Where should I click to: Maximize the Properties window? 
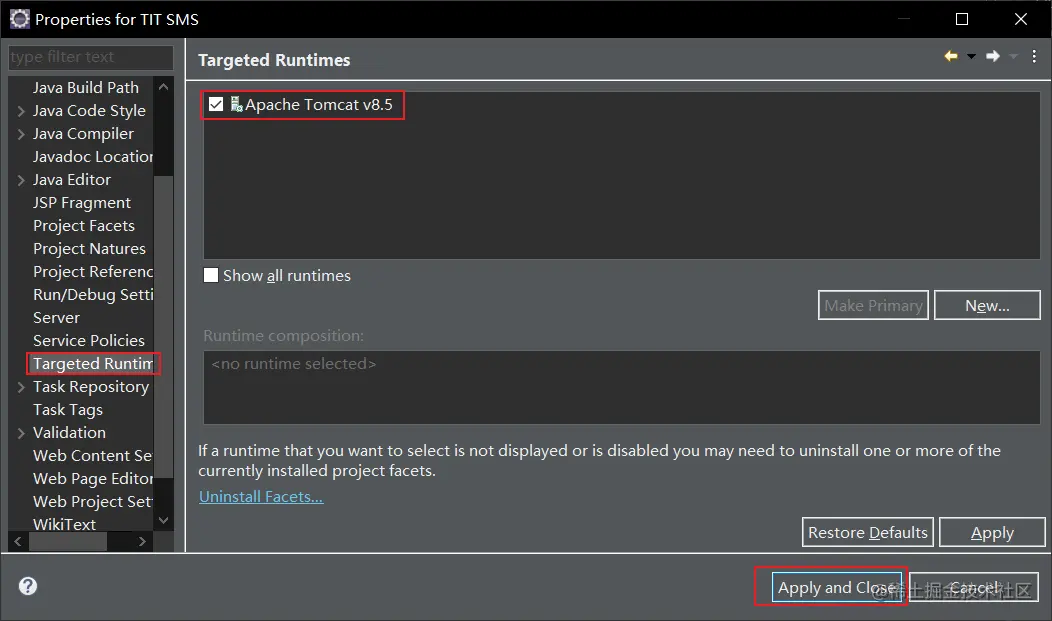[x=961, y=19]
